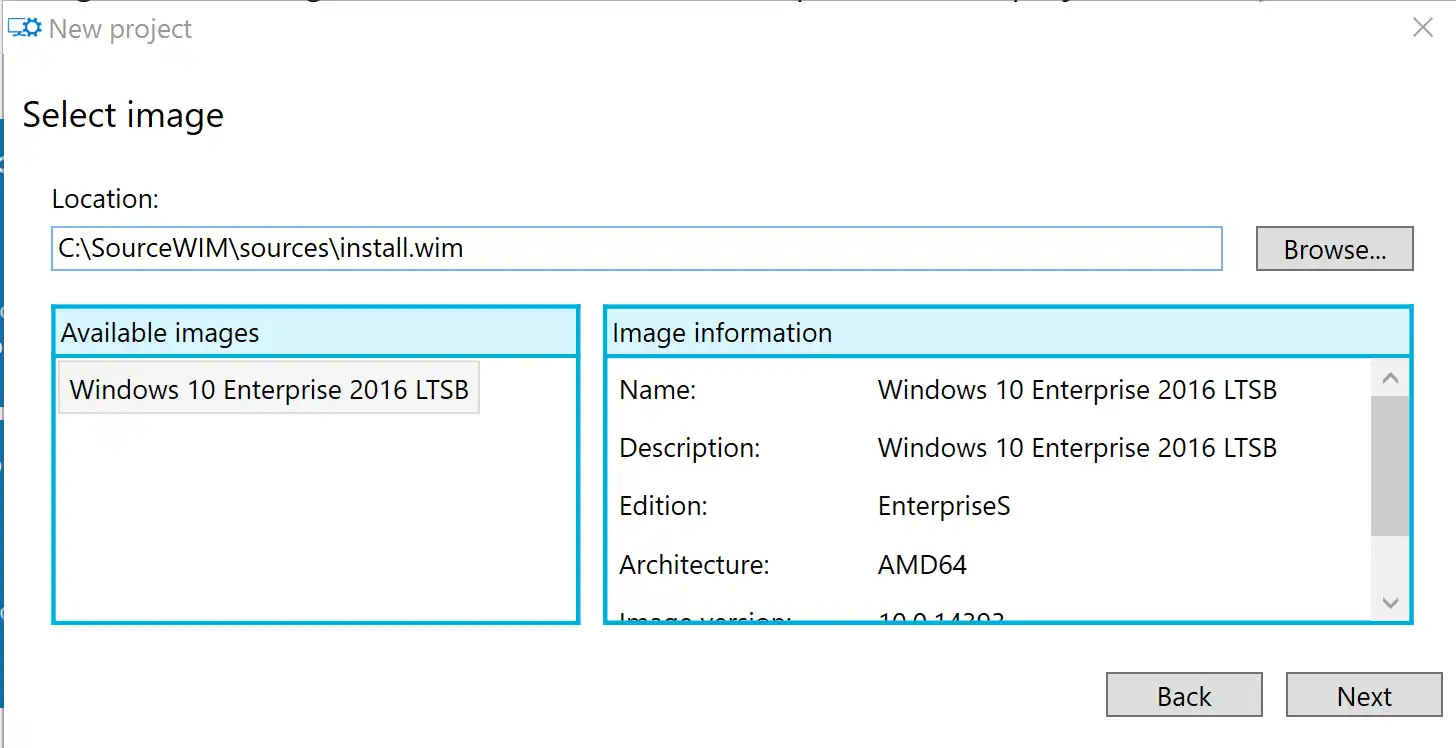Select Windows 10 Enterprise 2016 LTSB image
1456x748 pixels.
click(269, 389)
